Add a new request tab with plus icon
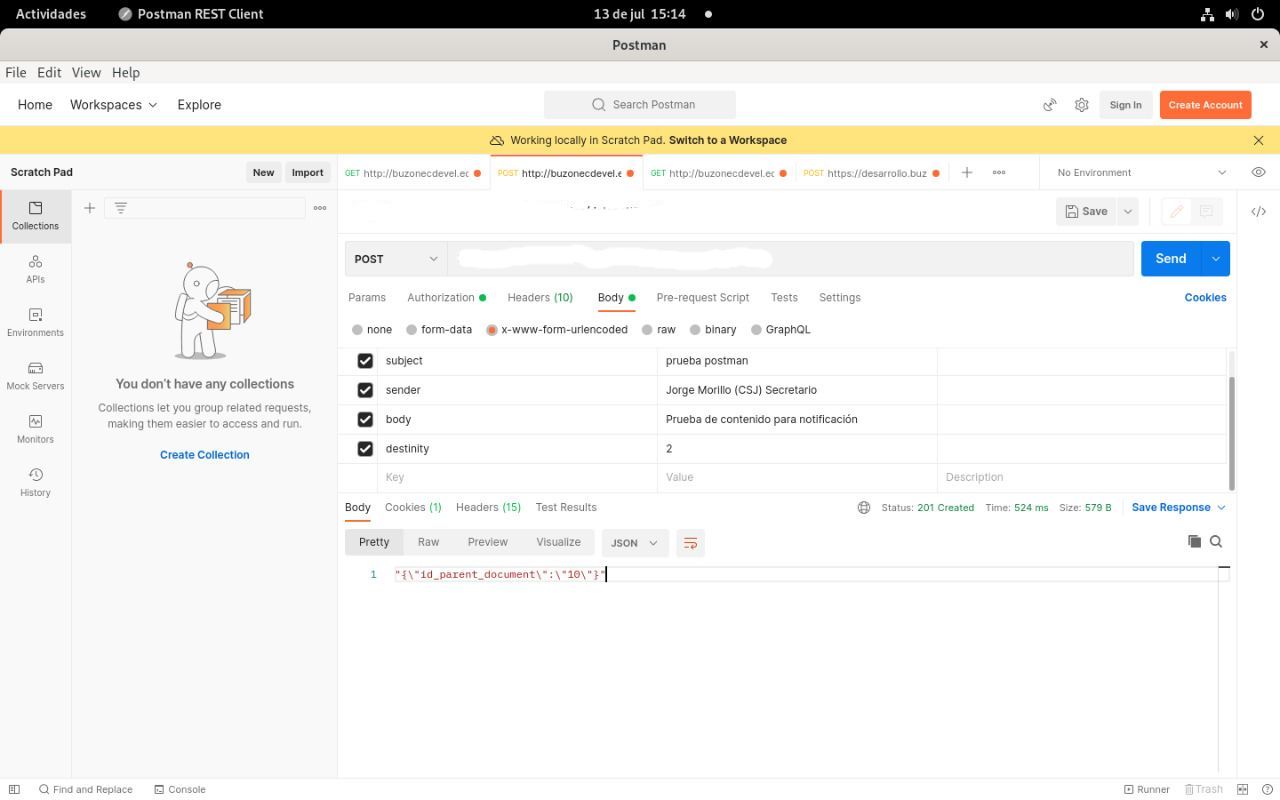The width and height of the screenshot is (1280, 800). [x=966, y=173]
